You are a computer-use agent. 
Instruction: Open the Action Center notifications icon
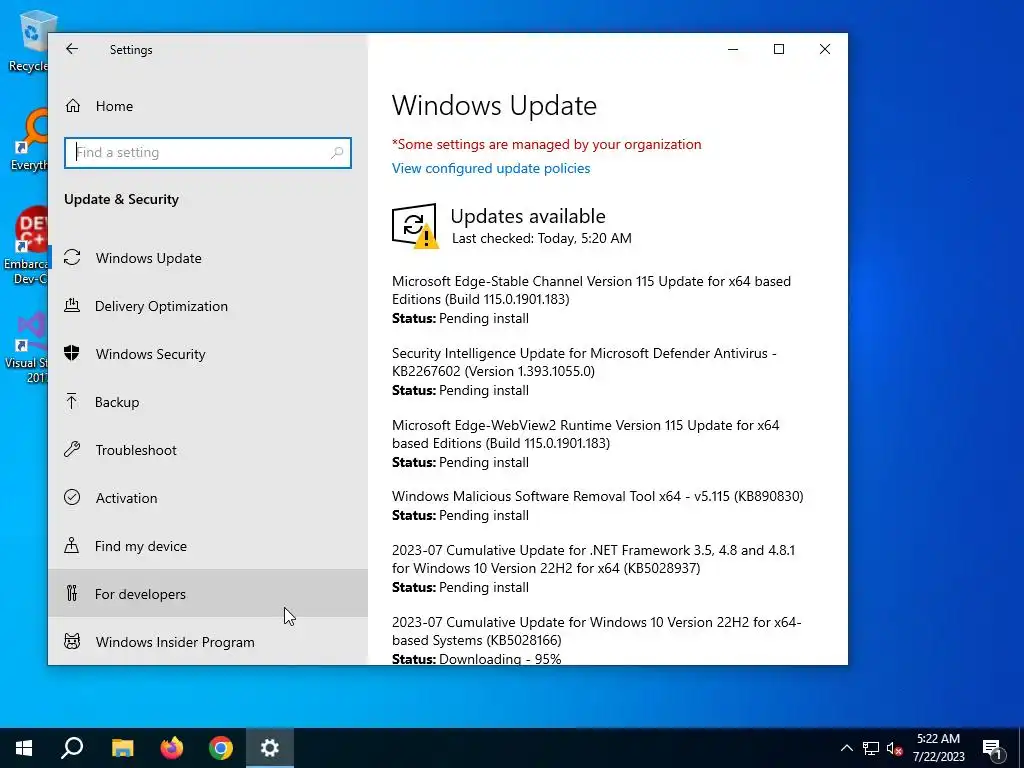(x=992, y=749)
